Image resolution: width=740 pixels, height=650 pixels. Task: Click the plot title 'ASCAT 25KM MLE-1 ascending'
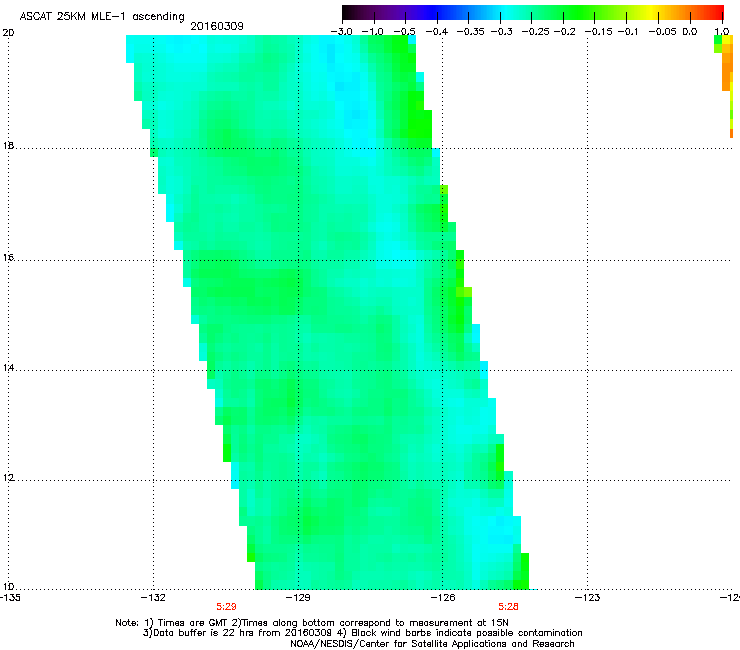pos(102,16)
